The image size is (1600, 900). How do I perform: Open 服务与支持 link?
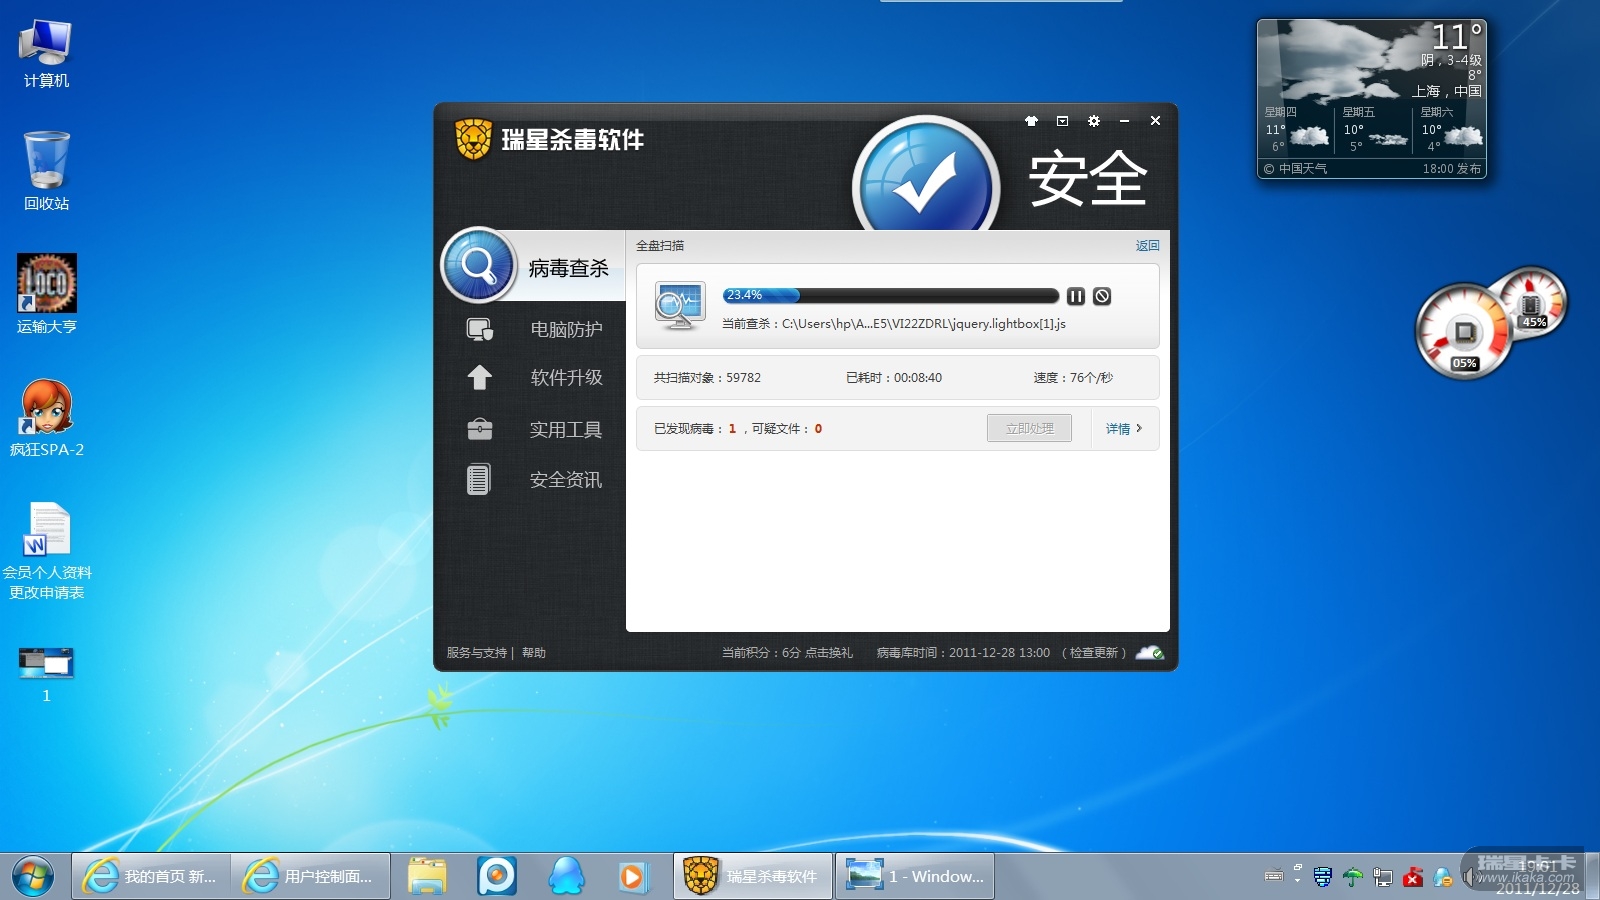476,653
